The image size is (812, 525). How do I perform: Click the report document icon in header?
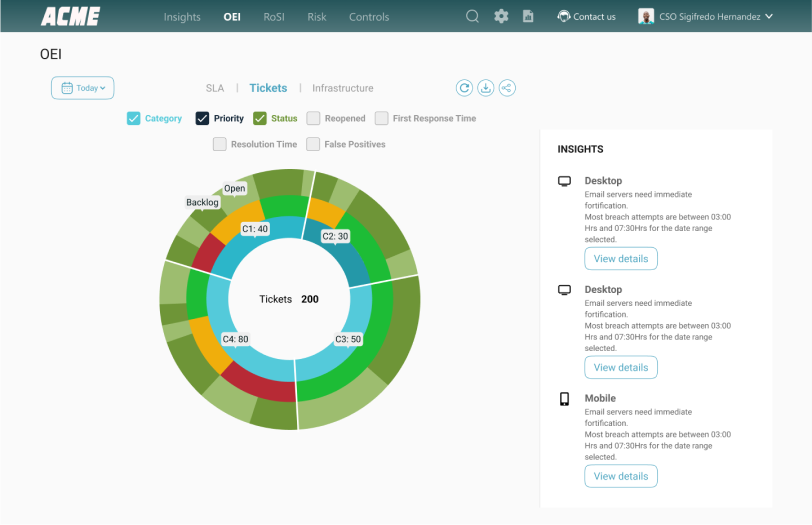(528, 16)
